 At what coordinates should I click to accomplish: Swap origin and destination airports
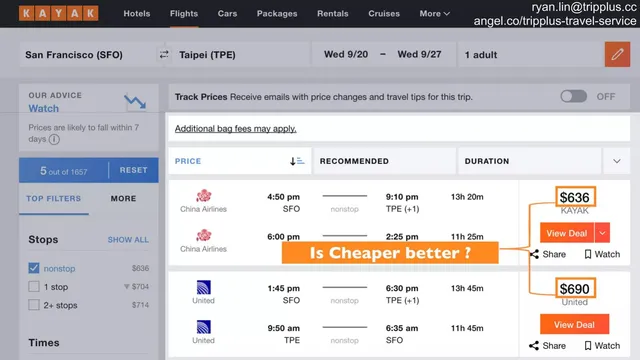tap(164, 54)
